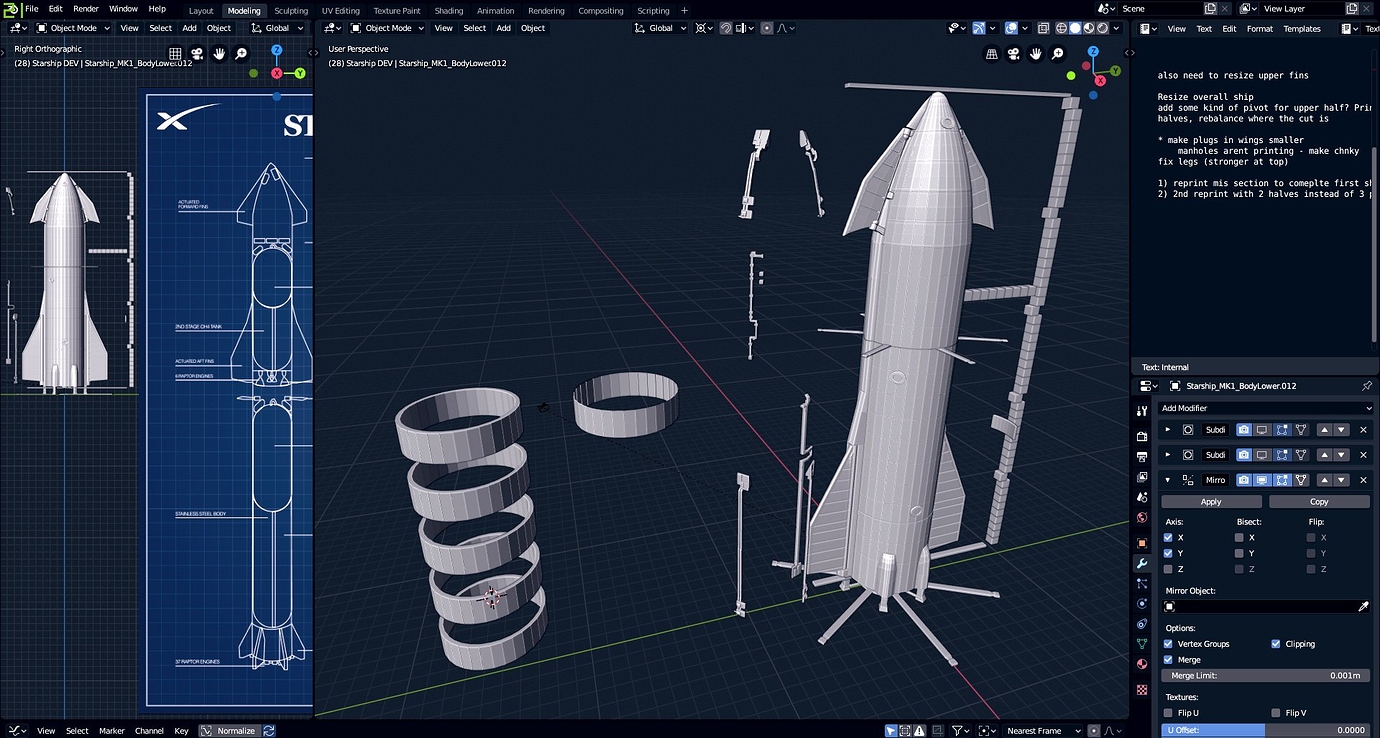The height and width of the screenshot is (738, 1380).
Task: Click the Marker menu in timeline
Action: click(112, 731)
